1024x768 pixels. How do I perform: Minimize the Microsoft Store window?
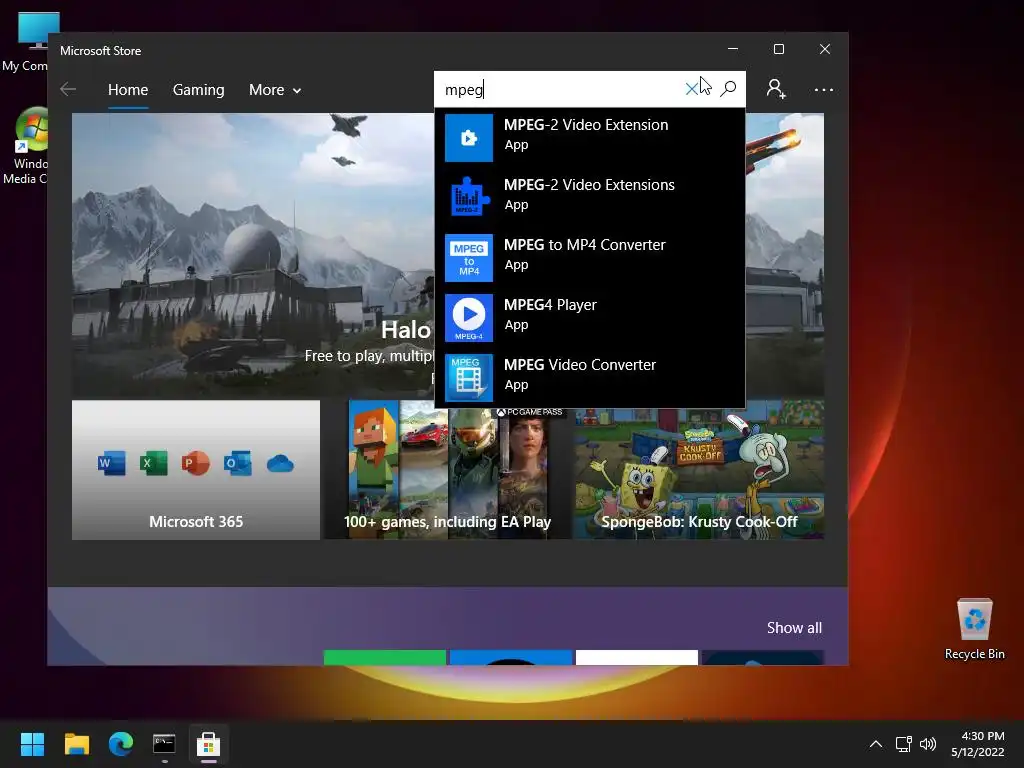(733, 49)
